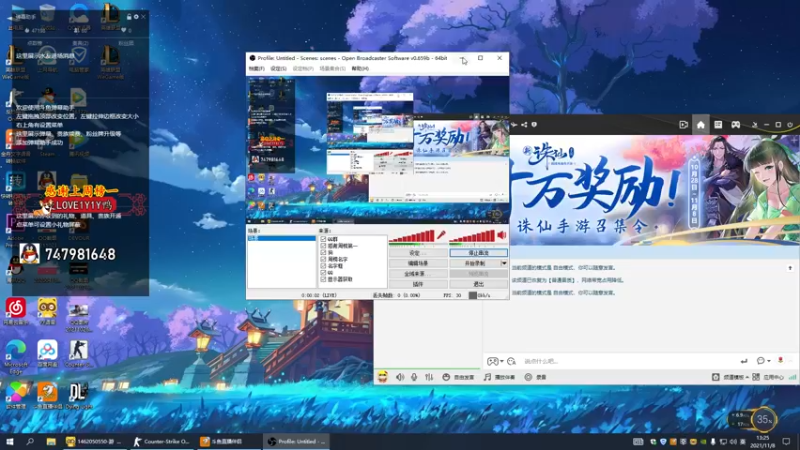Open the 场景集合(S) menu in OBS
The image size is (800, 450).
[x=332, y=68]
